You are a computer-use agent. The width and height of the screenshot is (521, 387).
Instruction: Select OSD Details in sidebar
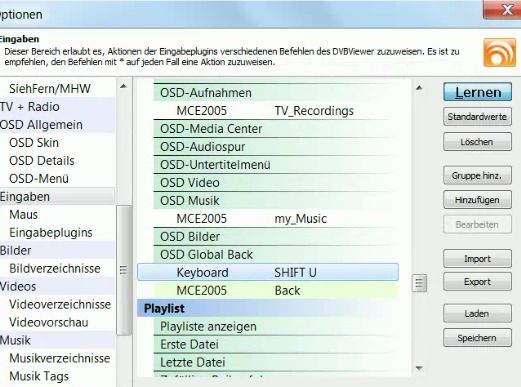[x=42, y=161]
